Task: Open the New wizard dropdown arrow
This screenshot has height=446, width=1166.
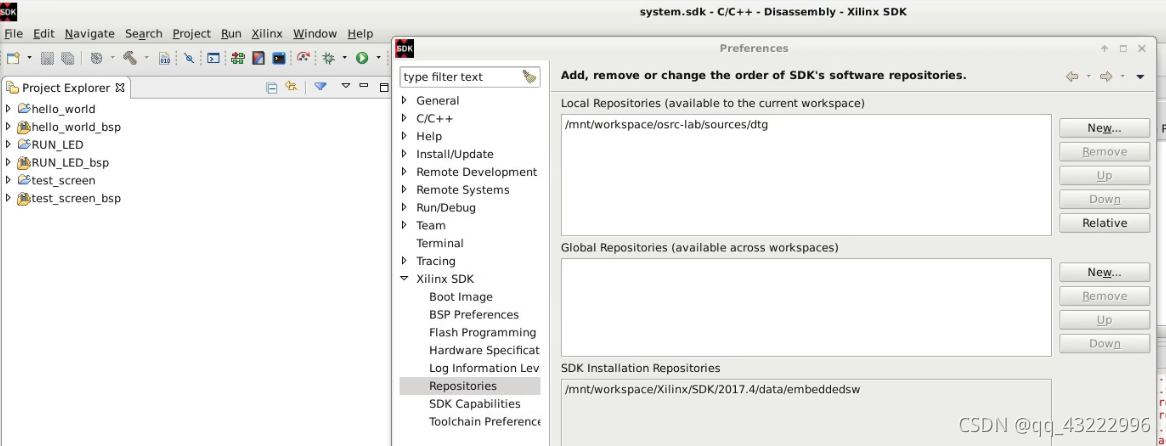Action: pyautogui.click(x=30, y=58)
